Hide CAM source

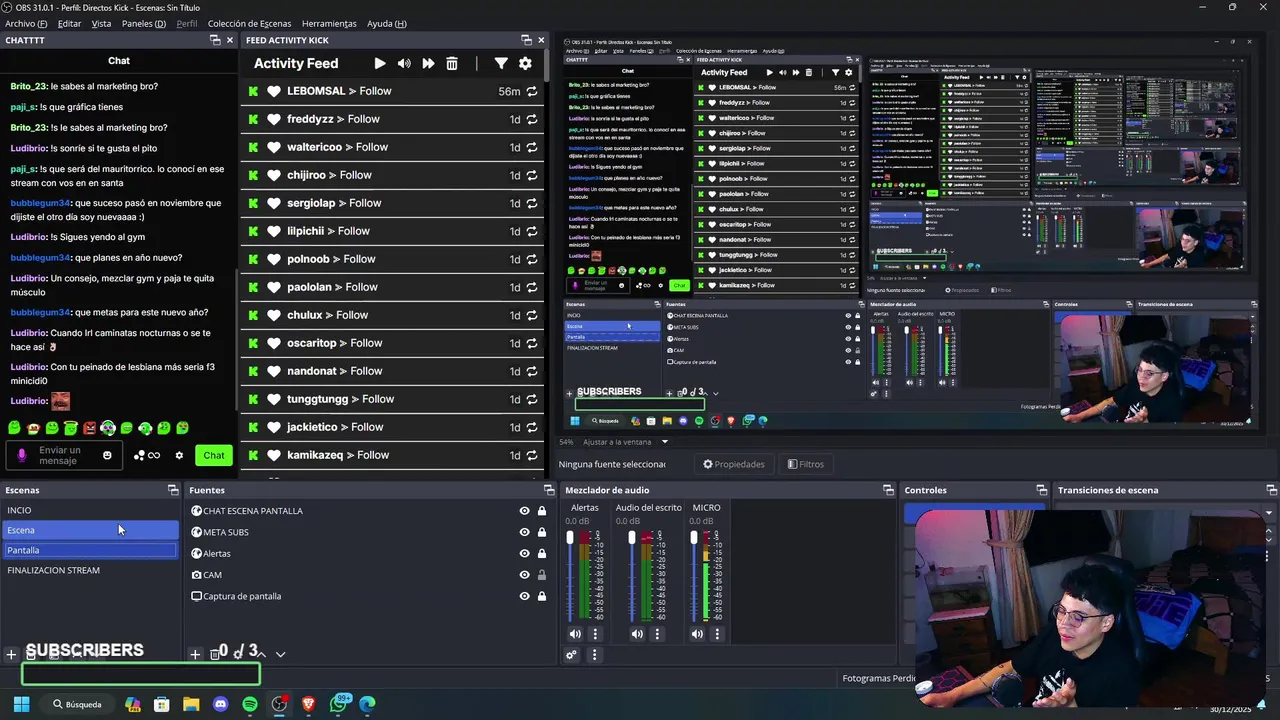(524, 575)
